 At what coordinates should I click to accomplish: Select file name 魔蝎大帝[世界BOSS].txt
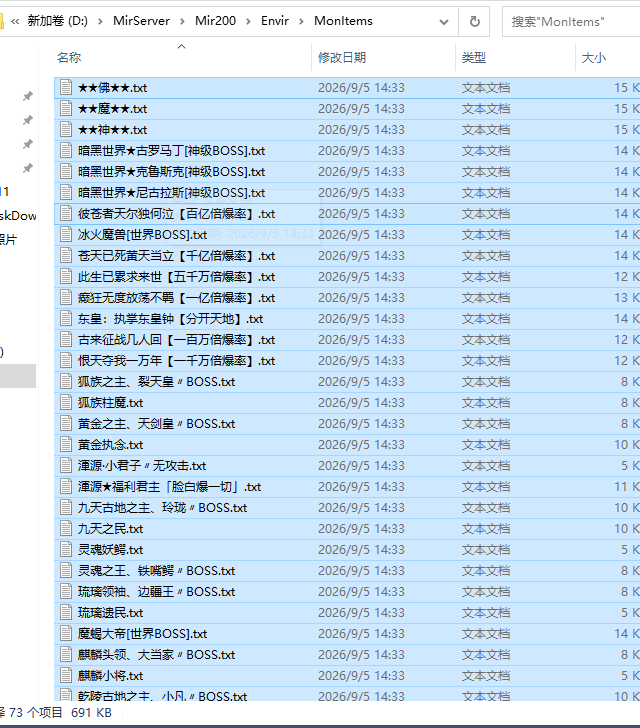point(142,633)
